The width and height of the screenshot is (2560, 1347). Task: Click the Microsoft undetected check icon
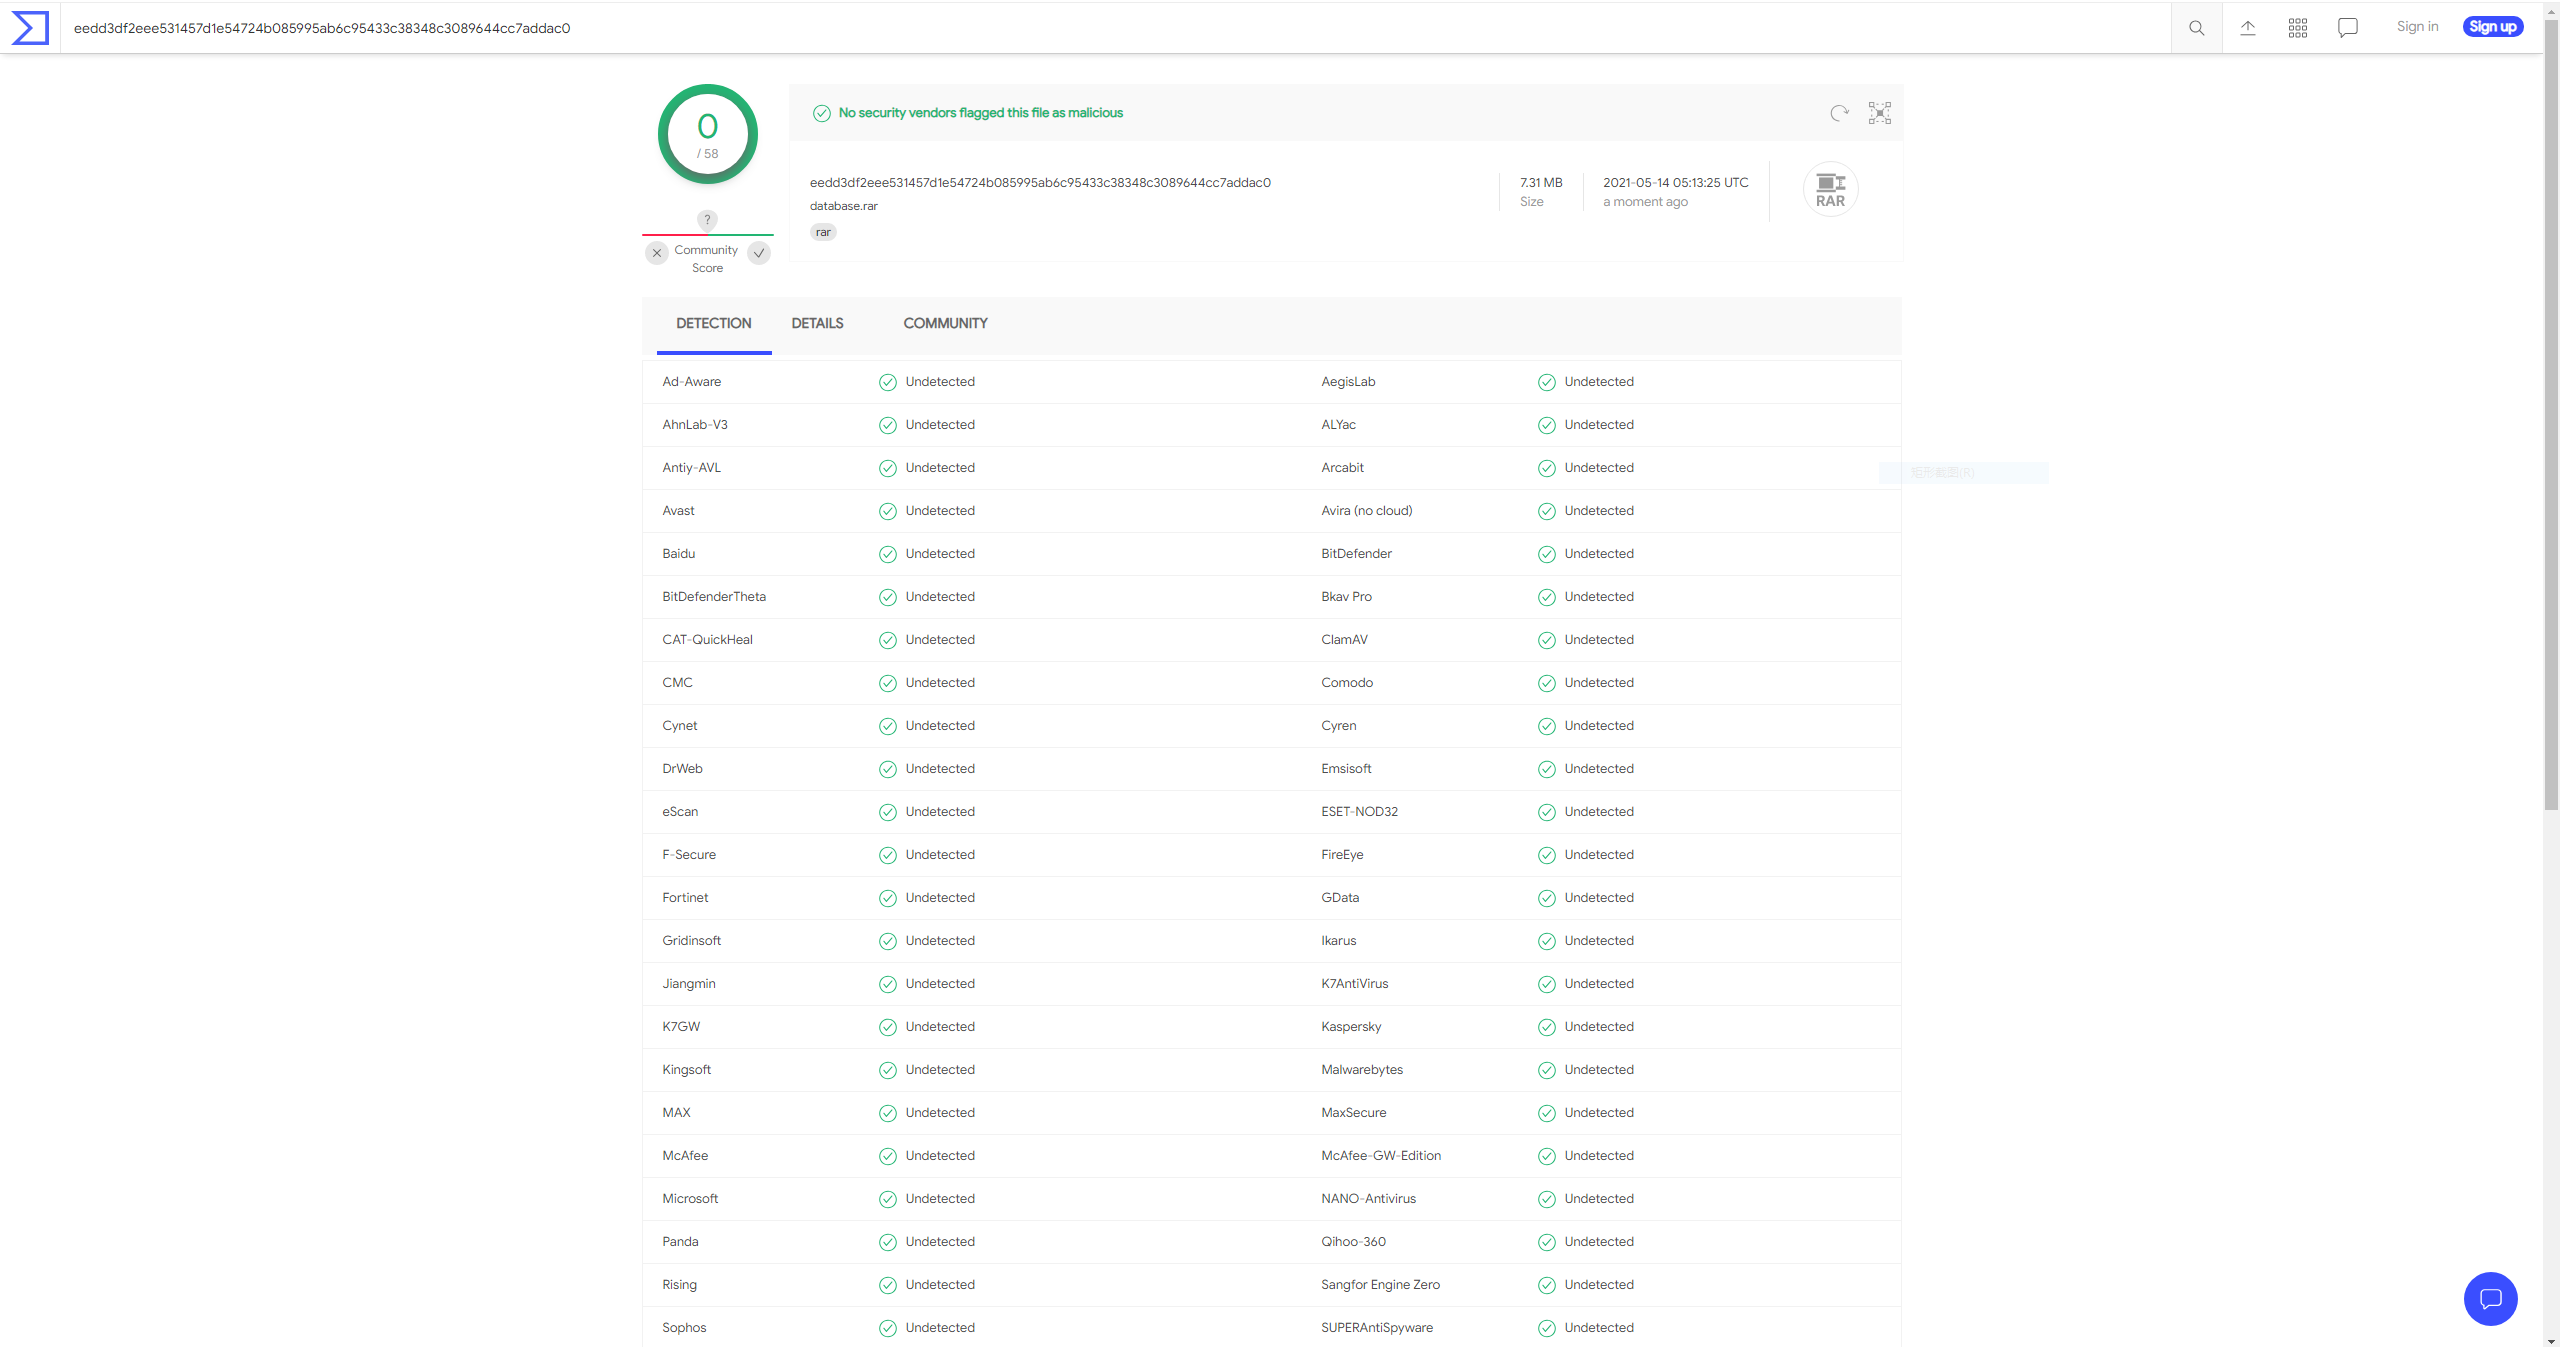(887, 1199)
